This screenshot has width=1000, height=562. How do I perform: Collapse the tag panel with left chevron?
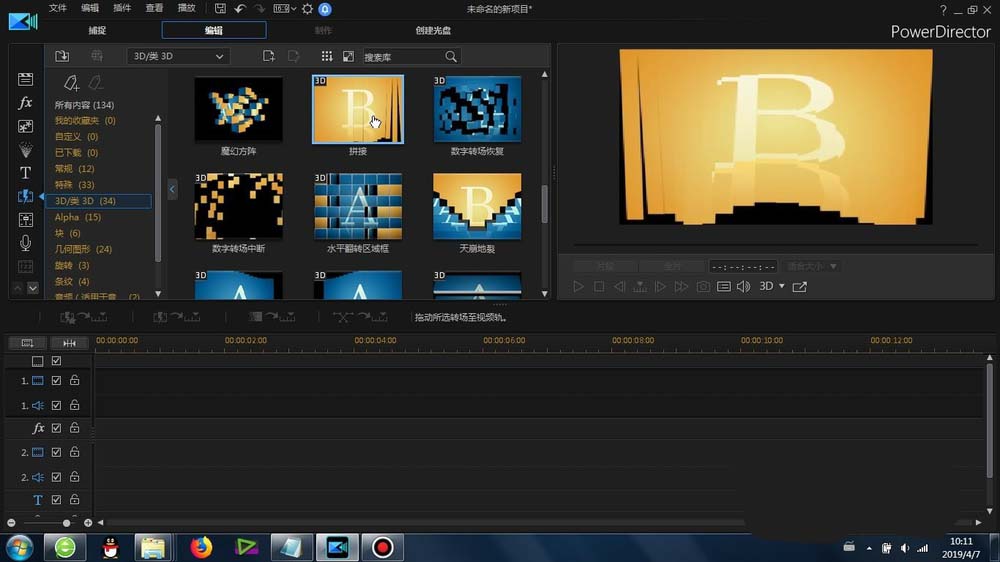(x=172, y=189)
